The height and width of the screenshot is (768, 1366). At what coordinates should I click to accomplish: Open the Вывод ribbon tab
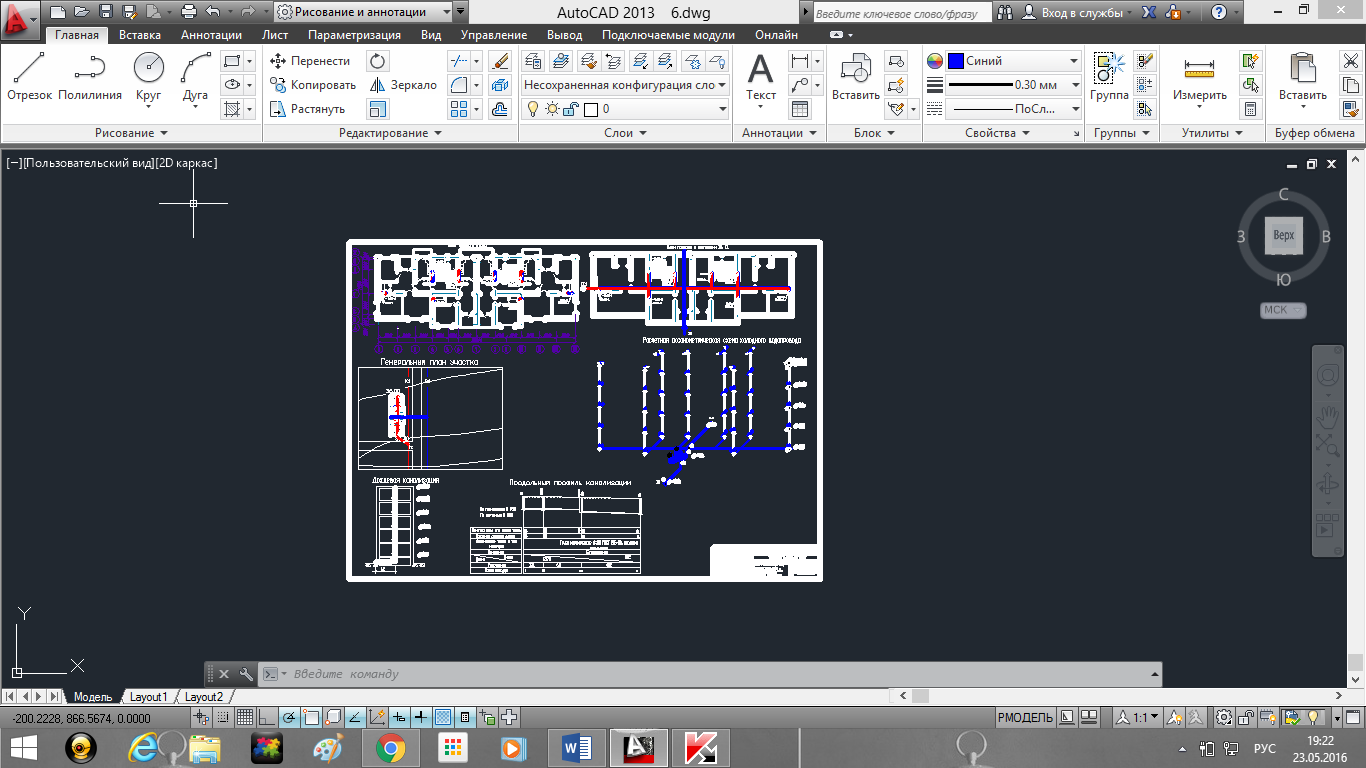(x=564, y=35)
